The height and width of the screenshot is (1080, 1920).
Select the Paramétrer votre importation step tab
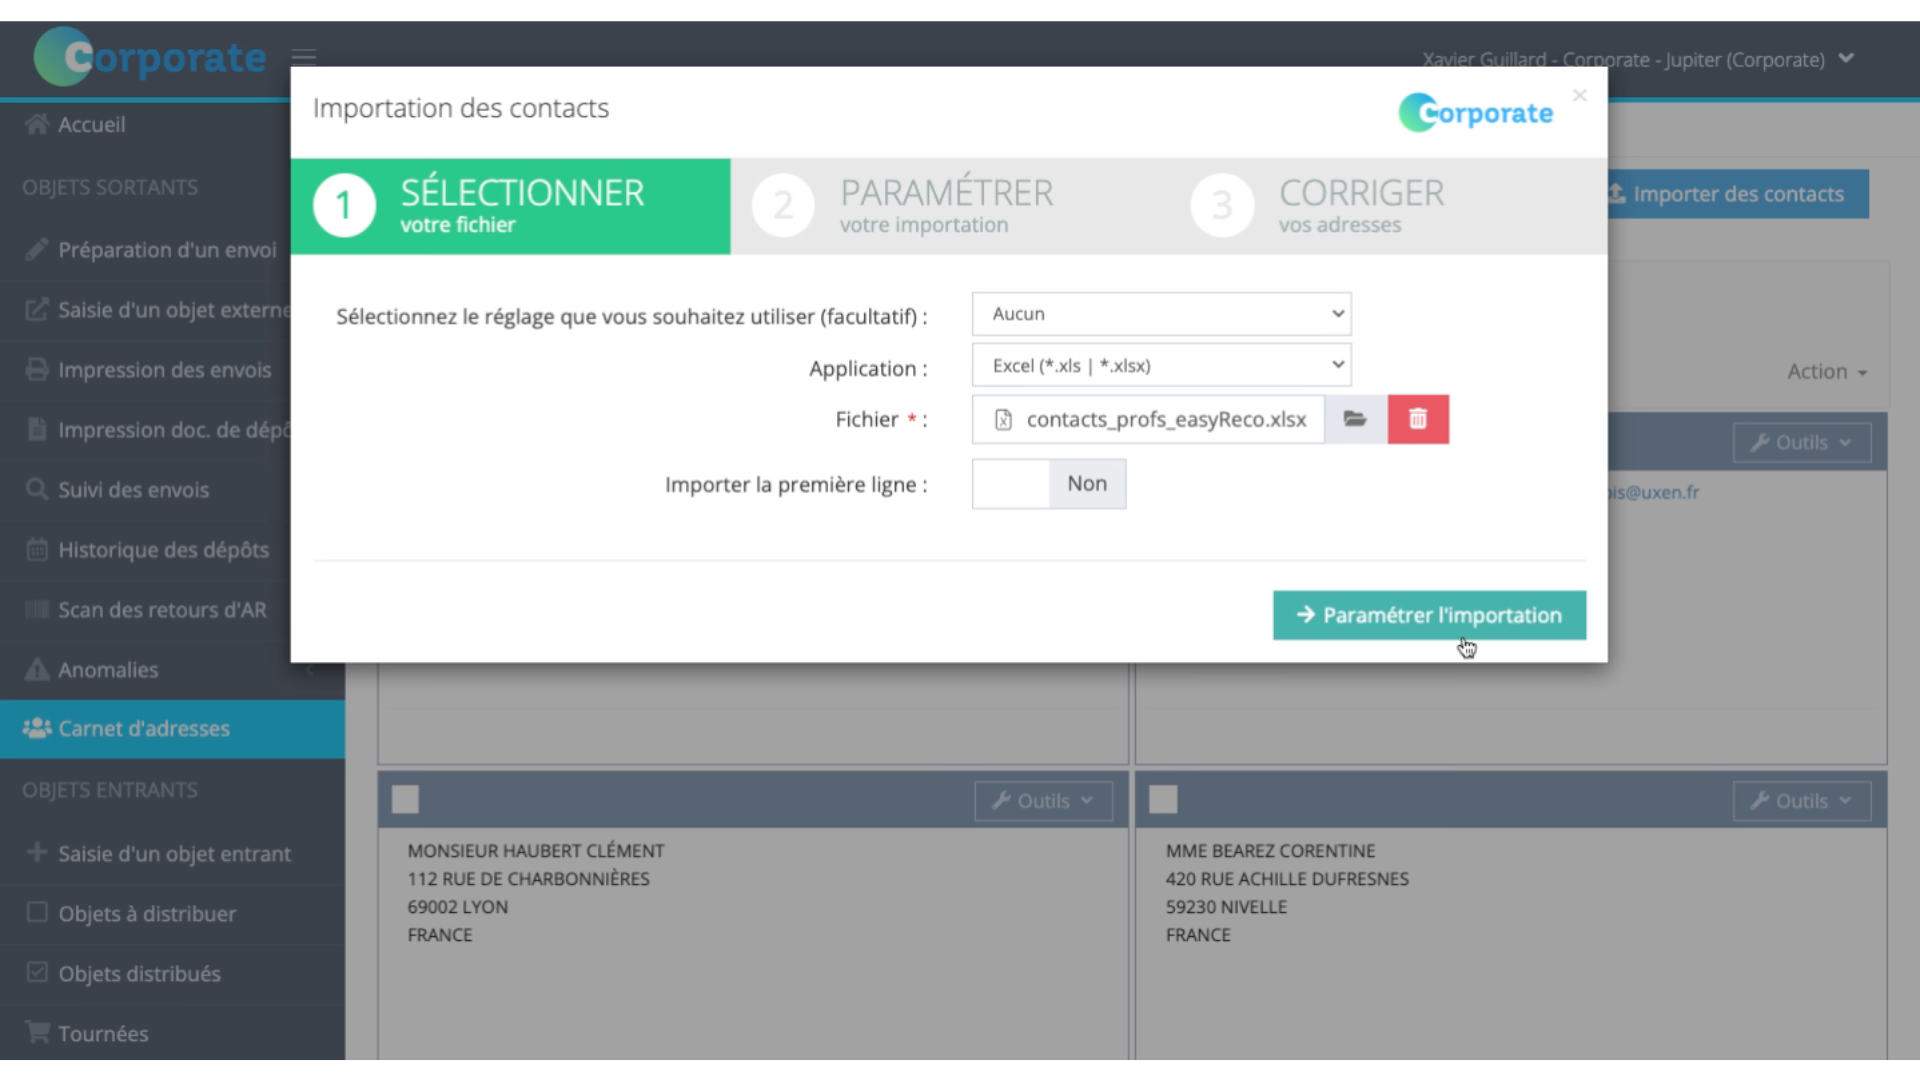950,206
